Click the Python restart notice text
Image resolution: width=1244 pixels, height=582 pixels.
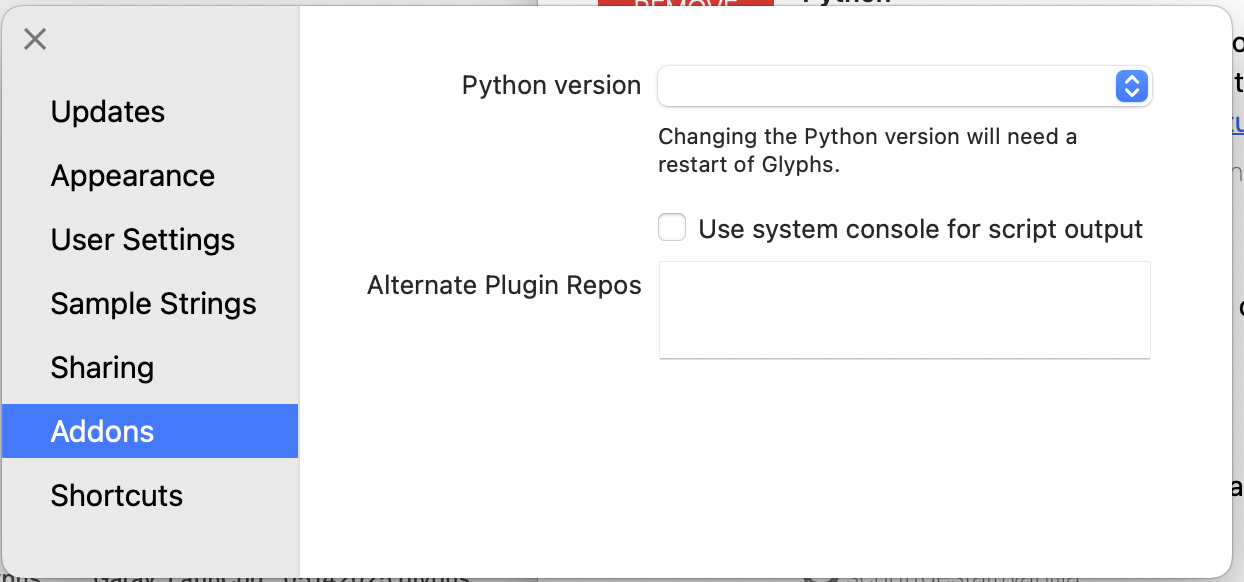coord(866,150)
